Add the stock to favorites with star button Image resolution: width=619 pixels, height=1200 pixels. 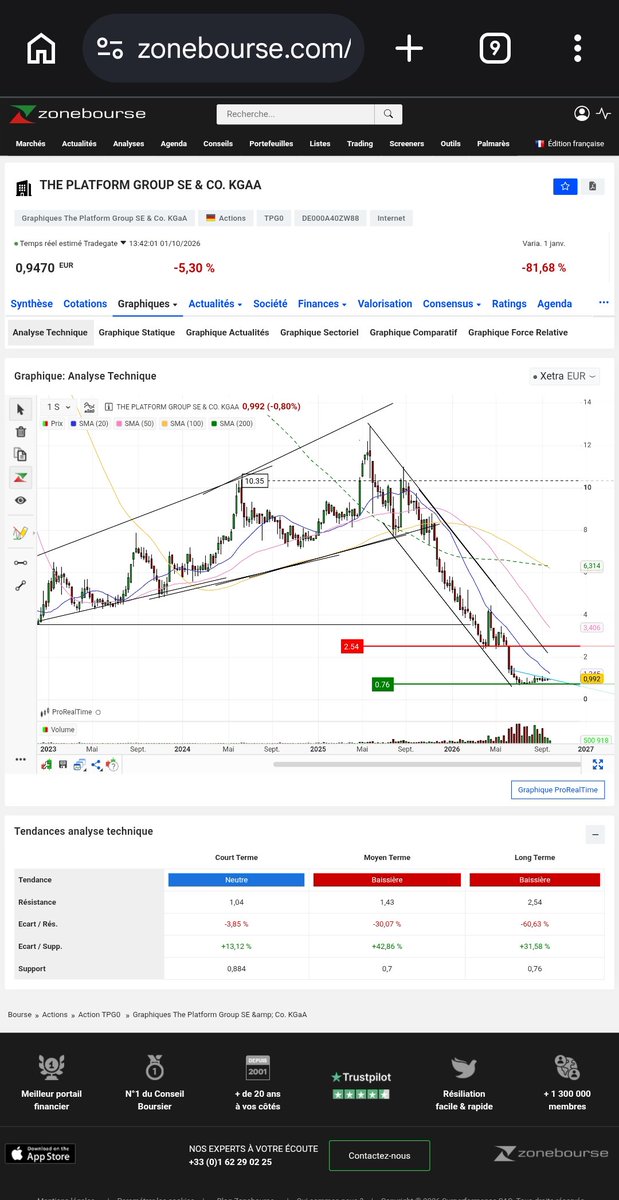(565, 186)
